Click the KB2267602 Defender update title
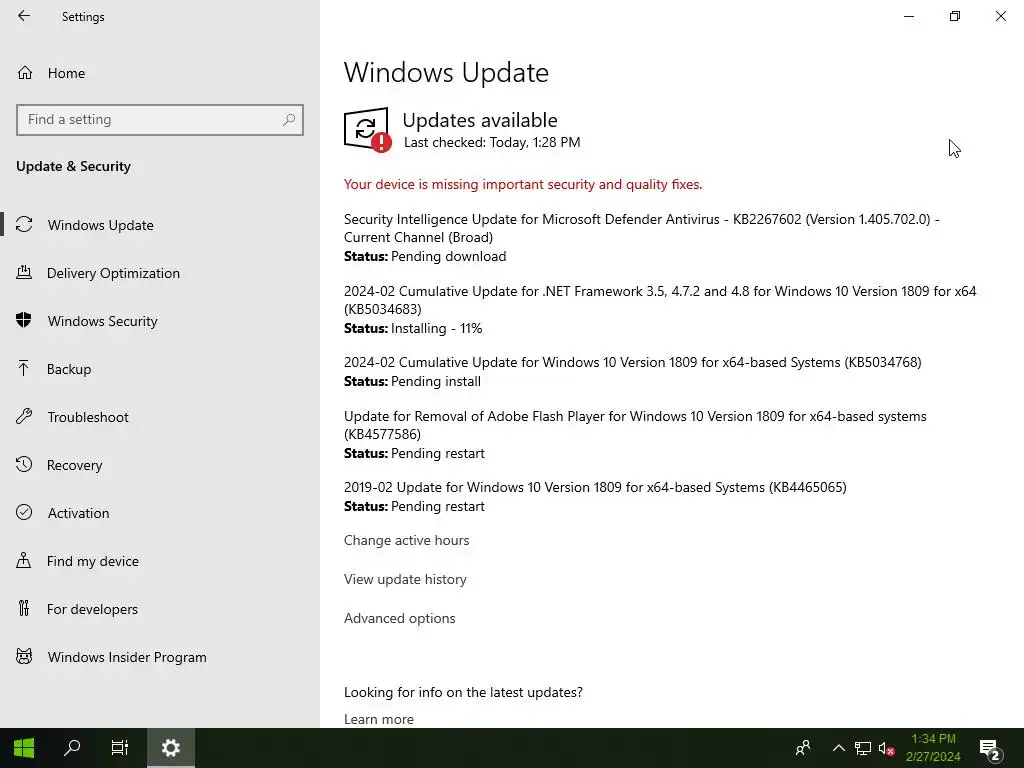This screenshot has width=1024, height=768. click(641, 228)
